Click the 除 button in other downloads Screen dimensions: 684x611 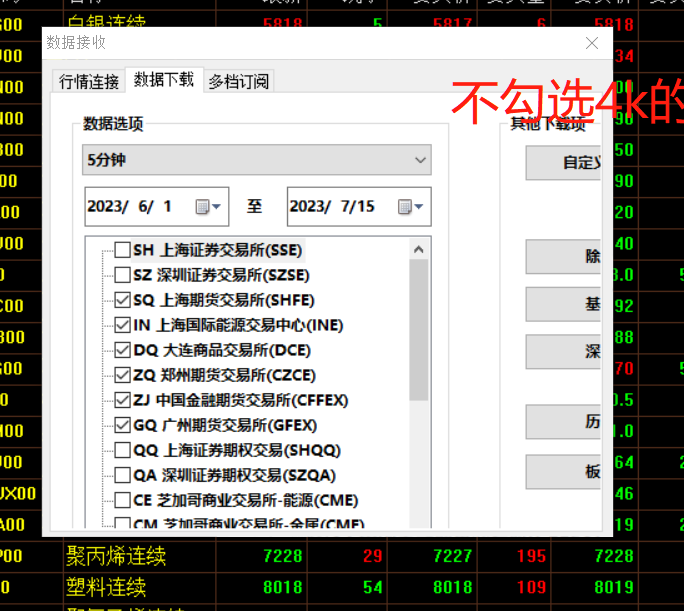pos(563,256)
